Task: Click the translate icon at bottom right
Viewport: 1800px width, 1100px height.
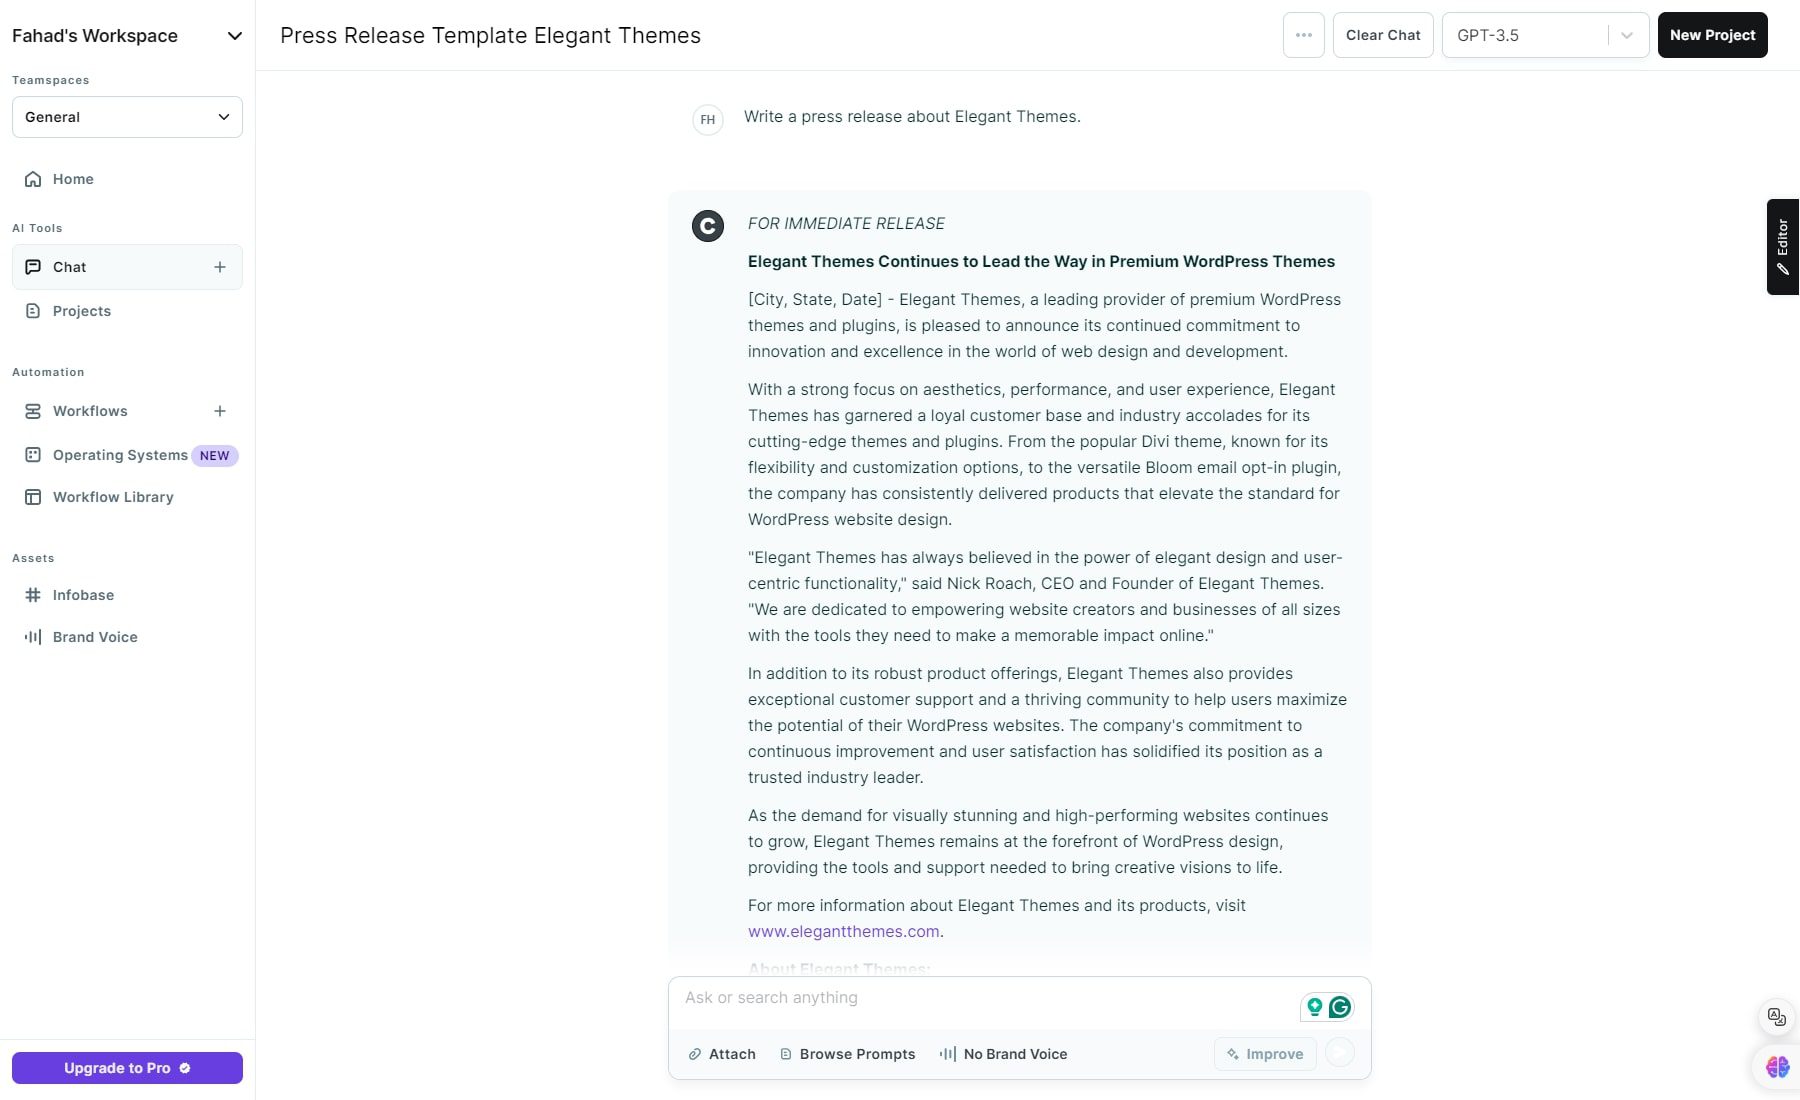Action: [x=1776, y=1017]
